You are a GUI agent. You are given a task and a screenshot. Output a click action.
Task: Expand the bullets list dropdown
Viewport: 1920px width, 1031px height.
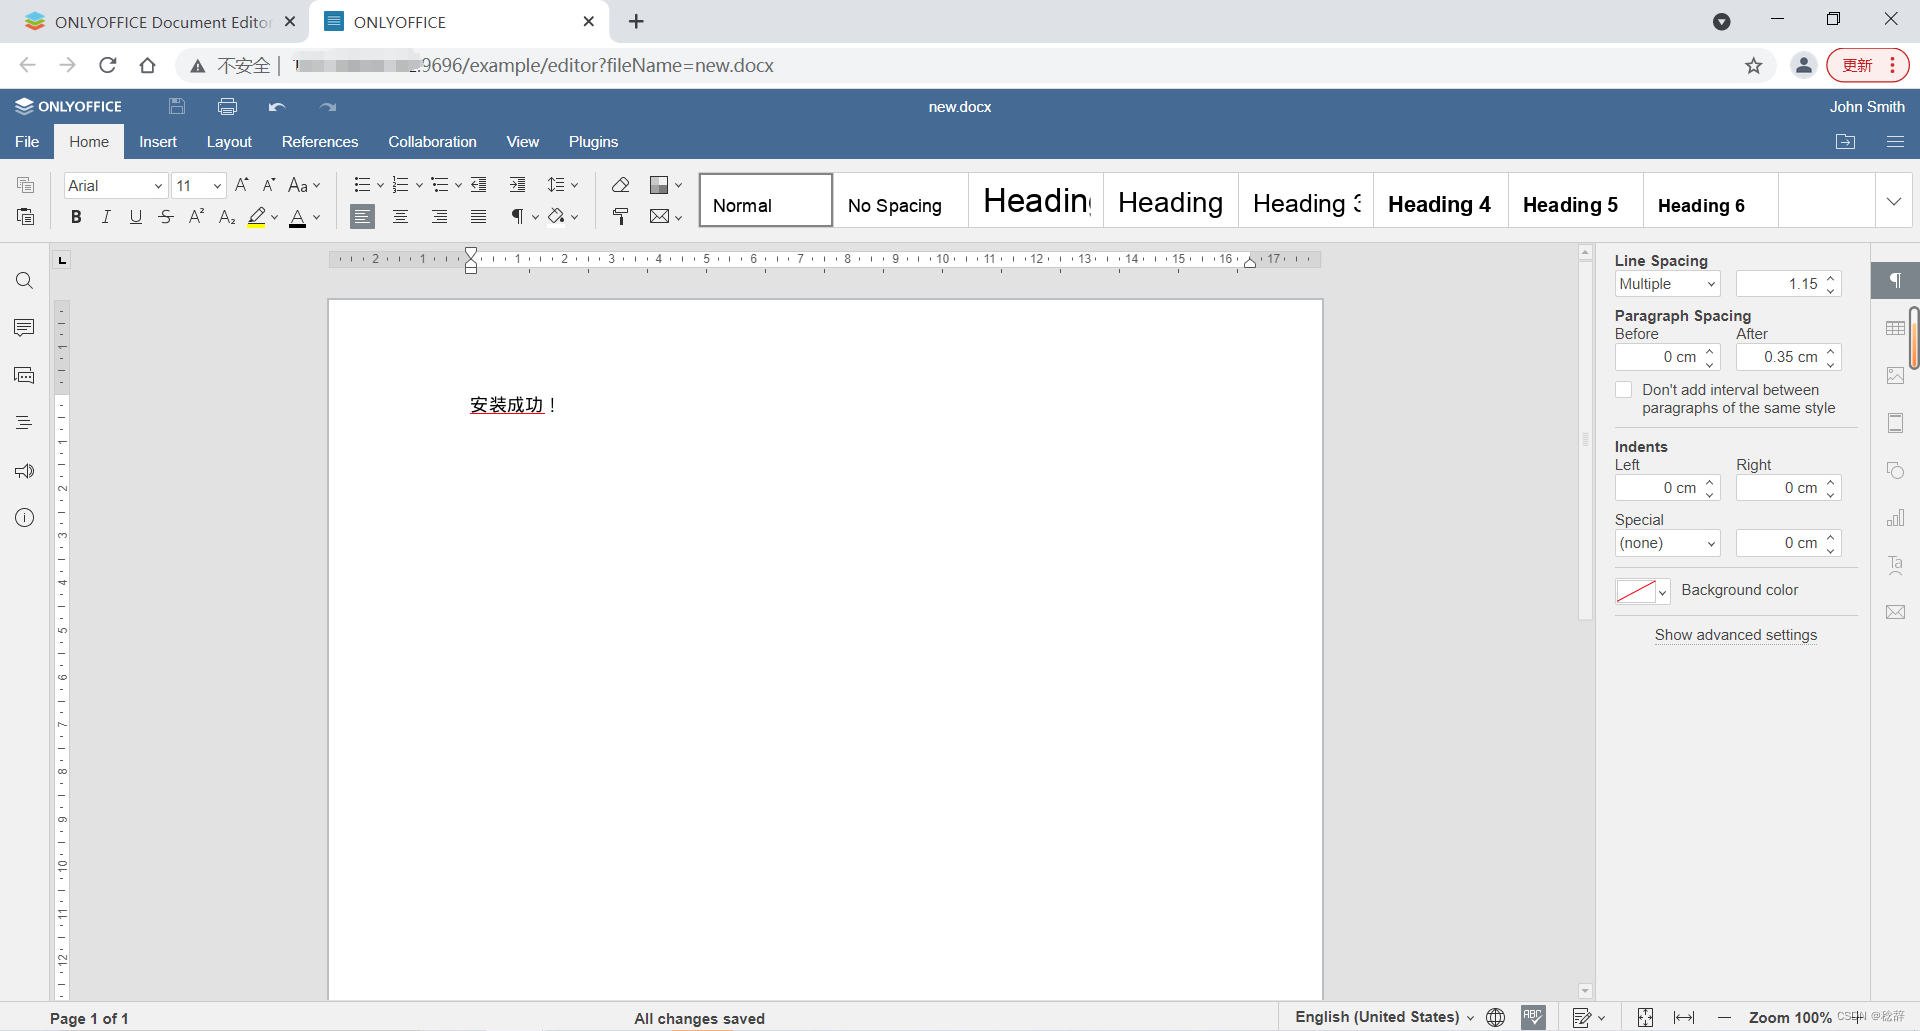[x=380, y=185]
